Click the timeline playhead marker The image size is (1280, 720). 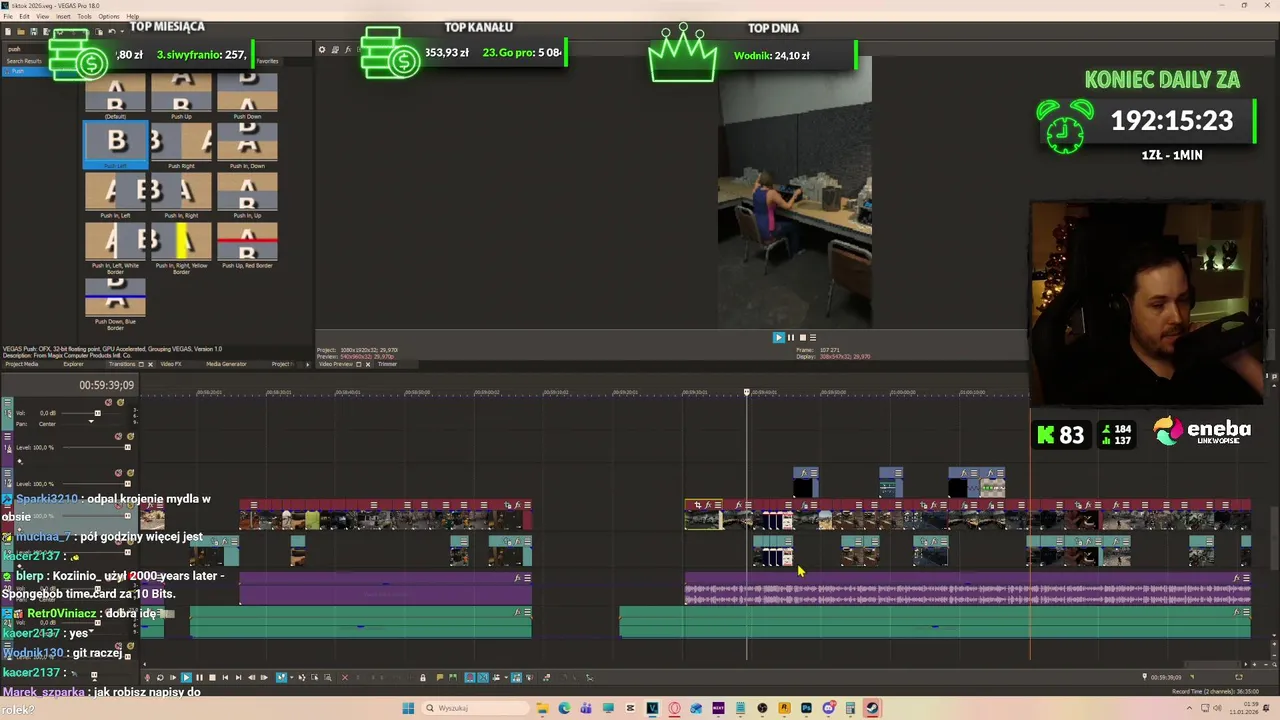[747, 391]
